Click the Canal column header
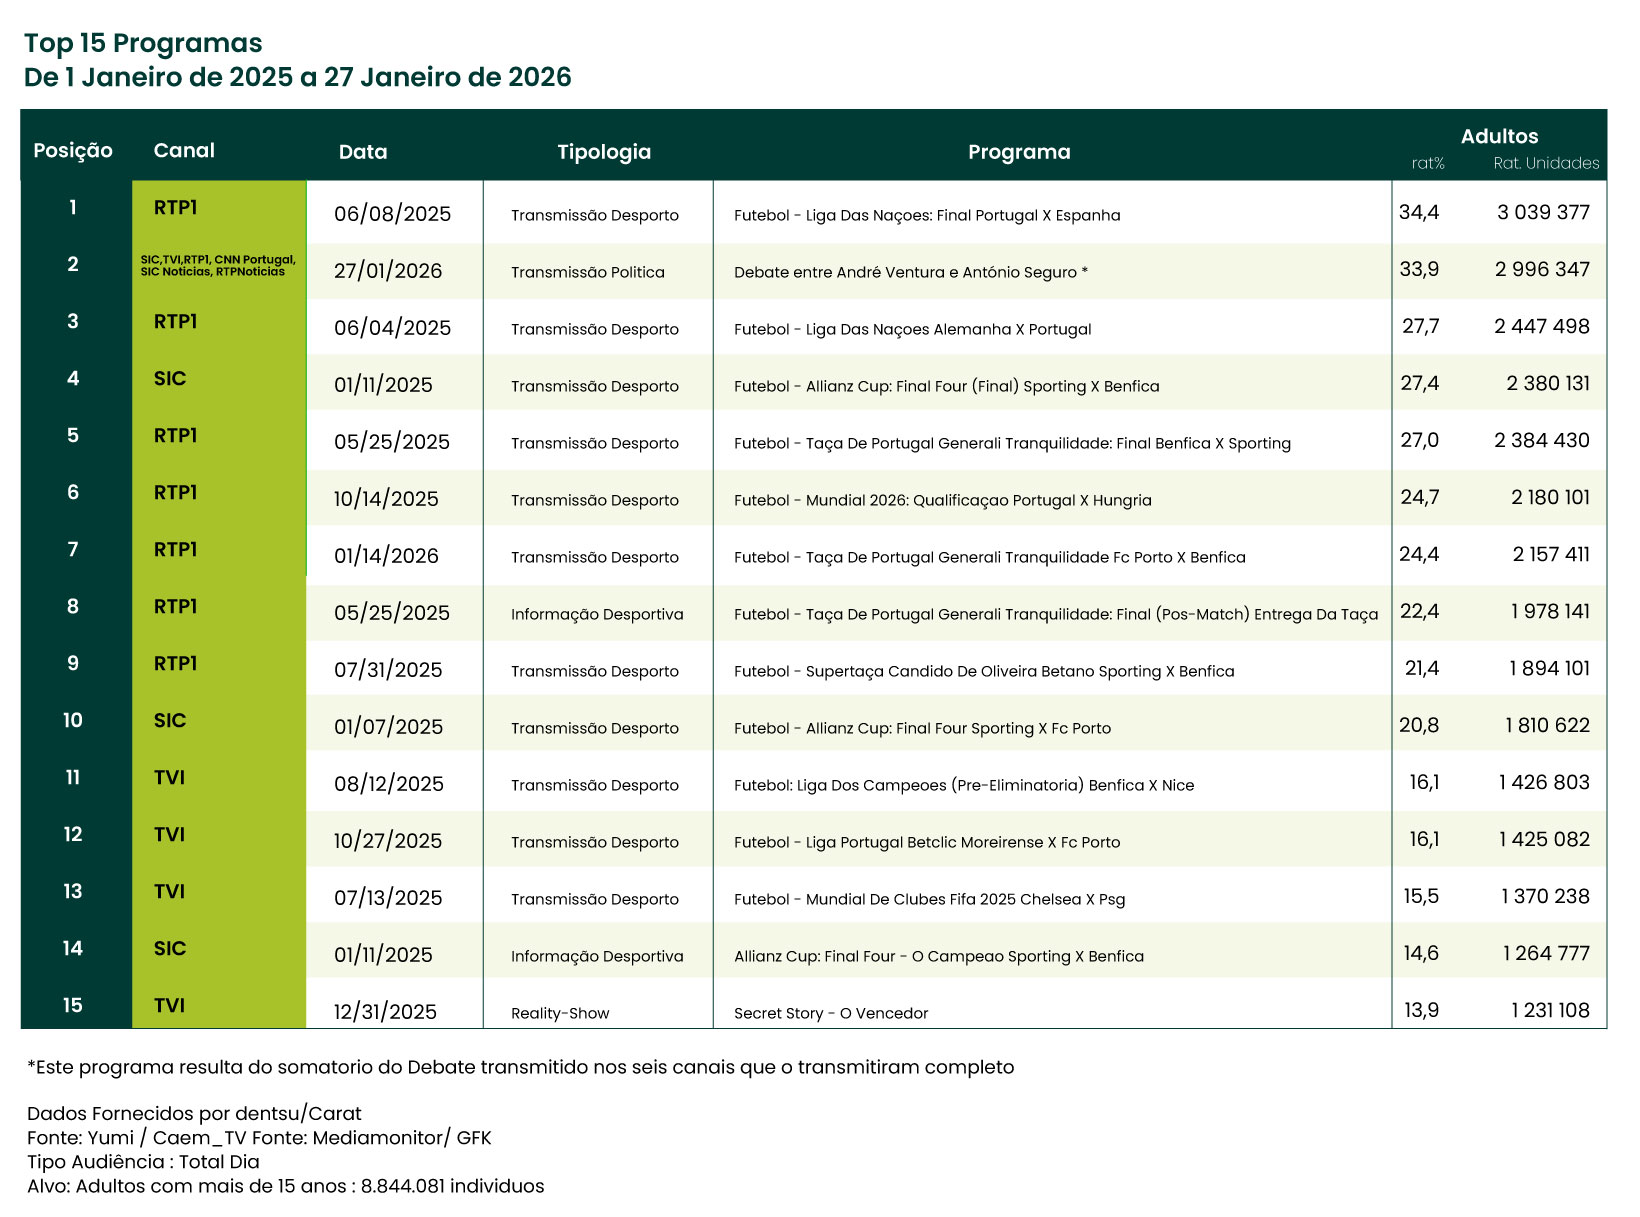The height and width of the screenshot is (1217, 1640). [x=184, y=151]
